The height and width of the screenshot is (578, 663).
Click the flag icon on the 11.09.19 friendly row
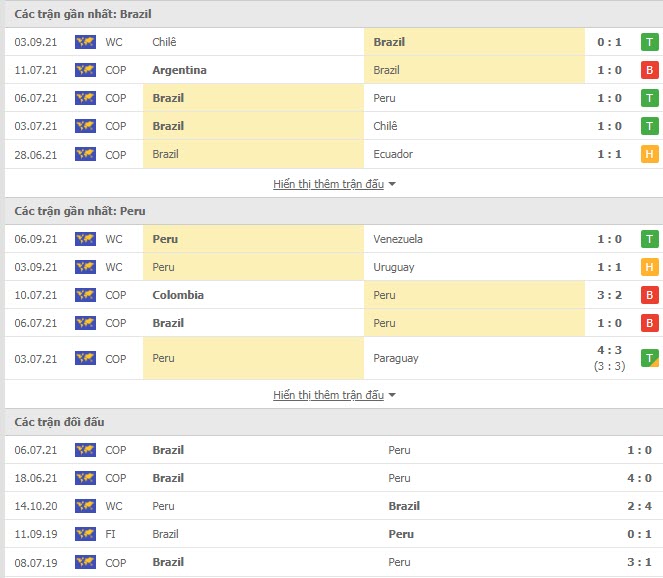point(85,534)
